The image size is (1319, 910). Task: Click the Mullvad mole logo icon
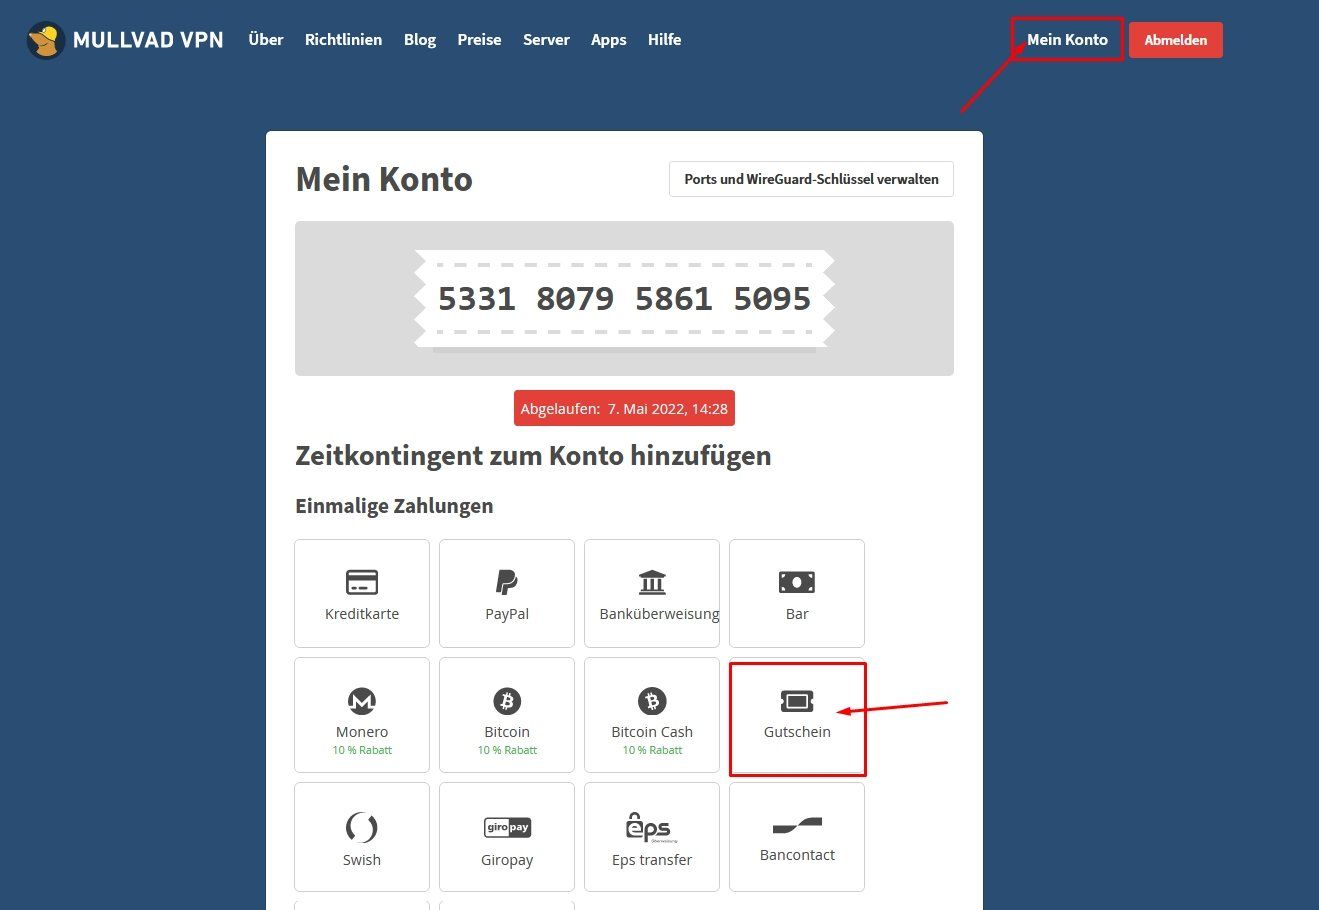[x=46, y=40]
